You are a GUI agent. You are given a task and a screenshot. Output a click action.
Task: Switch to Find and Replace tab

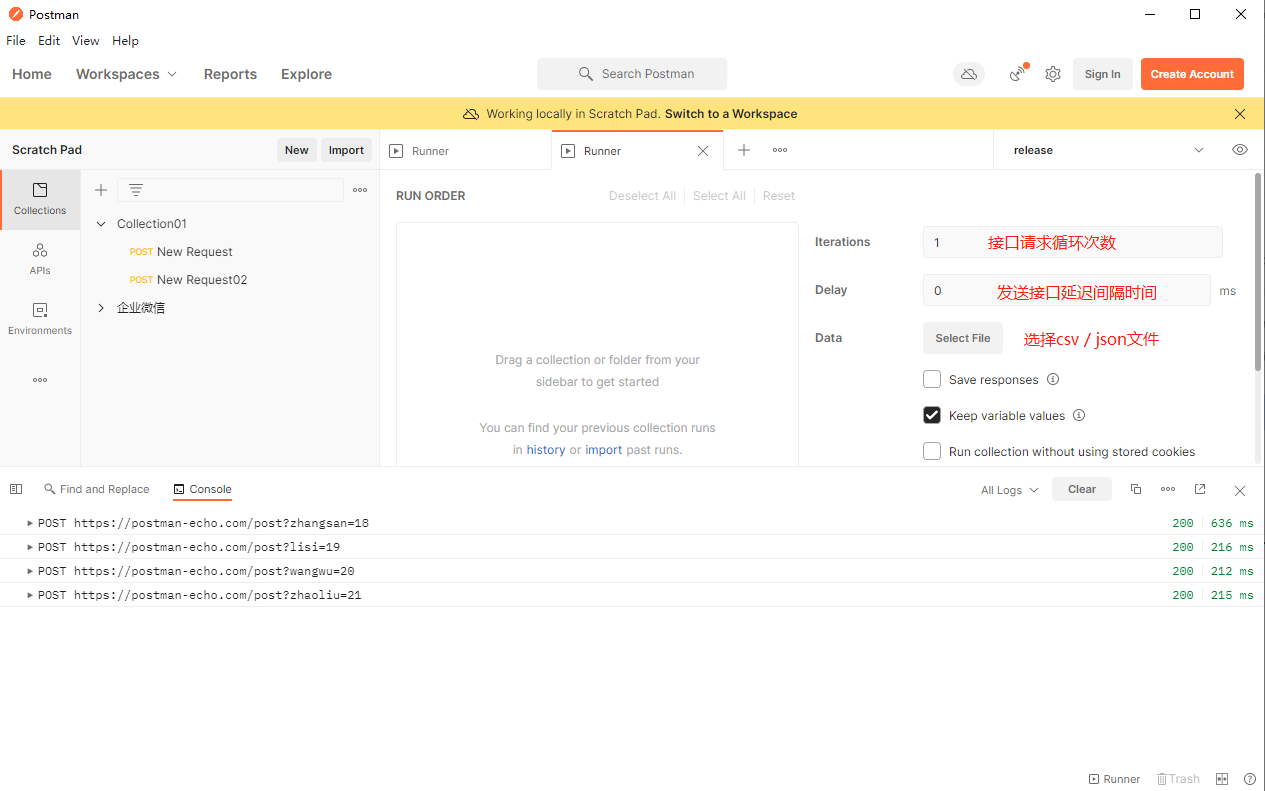coord(96,489)
